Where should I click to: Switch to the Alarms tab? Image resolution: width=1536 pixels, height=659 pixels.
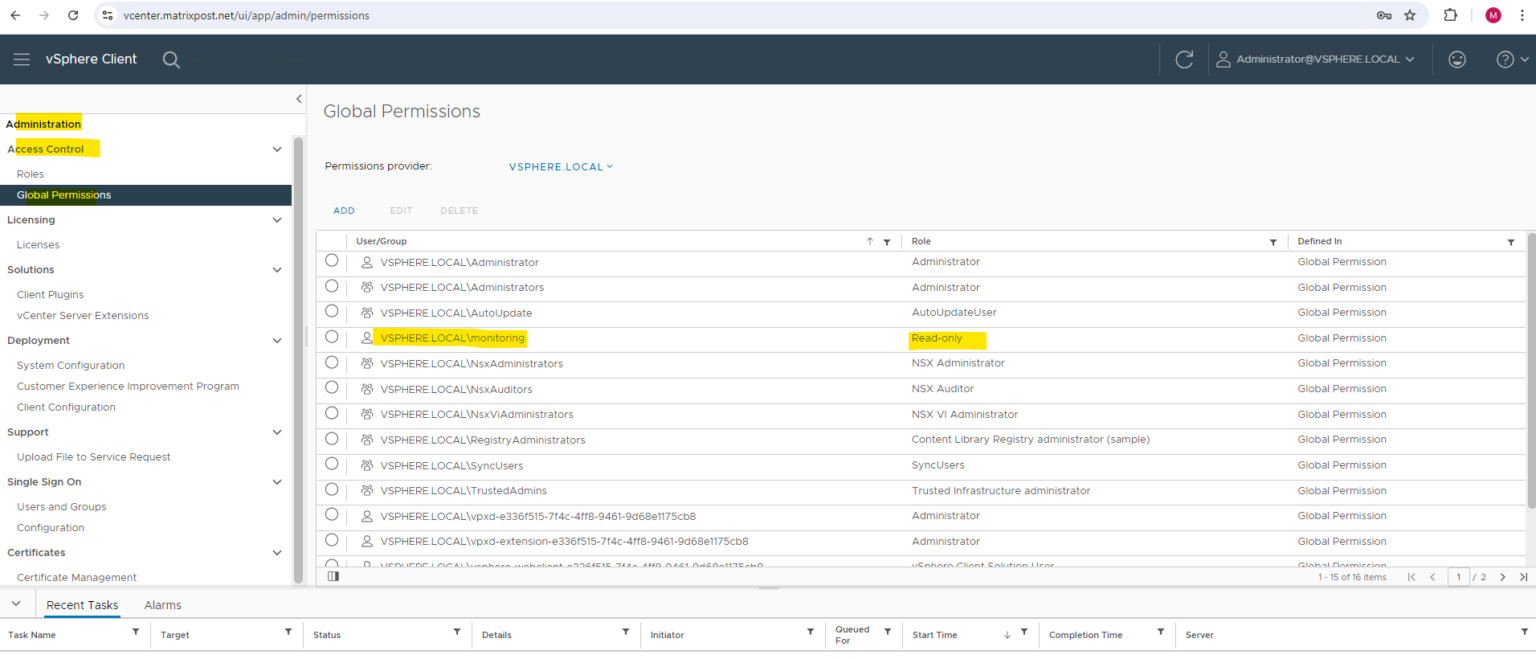pos(162,604)
